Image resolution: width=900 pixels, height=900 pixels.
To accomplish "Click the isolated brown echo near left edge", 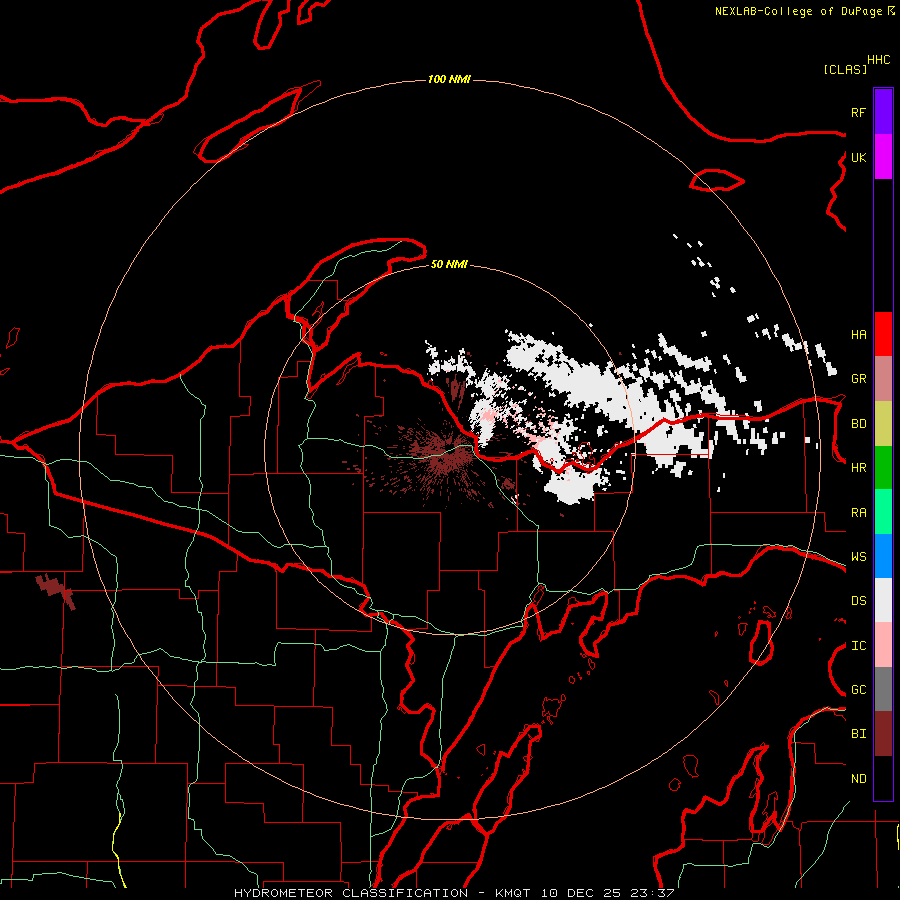I will click(x=56, y=591).
